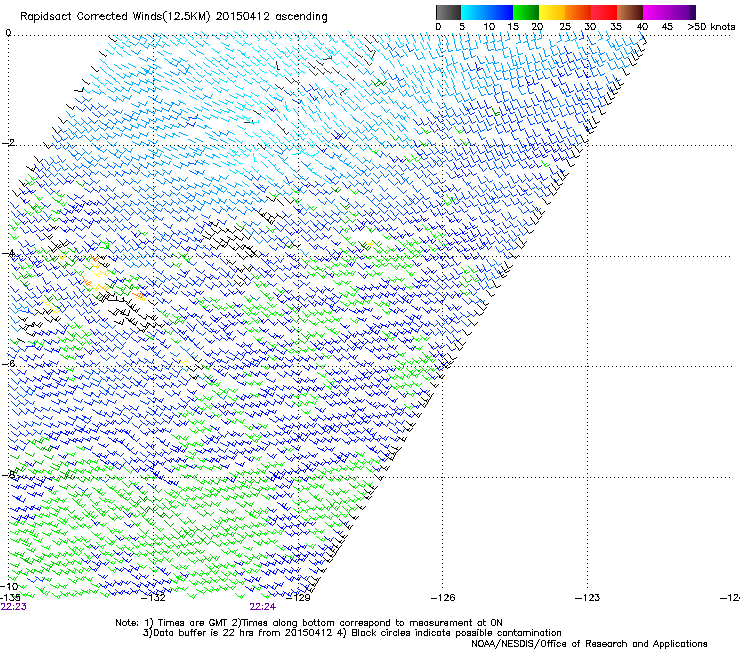Click the 'Rapidscat Corrected Winds(12.5KM)' title text
The width and height of the screenshot is (740, 650).
115,17
